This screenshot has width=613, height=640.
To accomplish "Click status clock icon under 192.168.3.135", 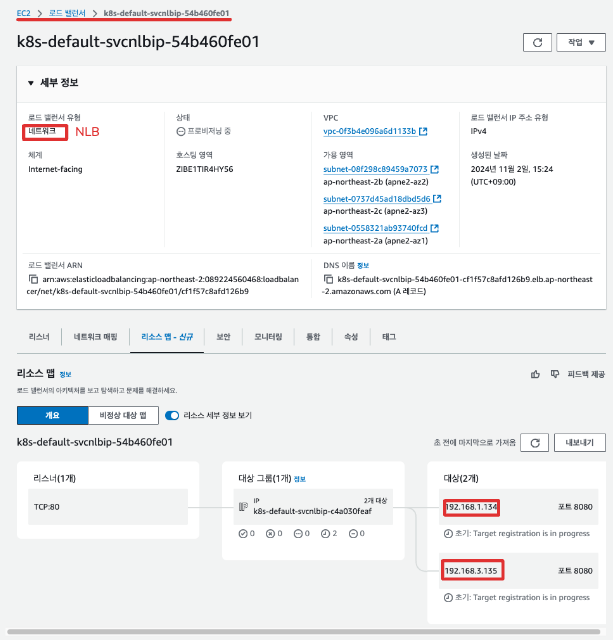I will [448, 598].
